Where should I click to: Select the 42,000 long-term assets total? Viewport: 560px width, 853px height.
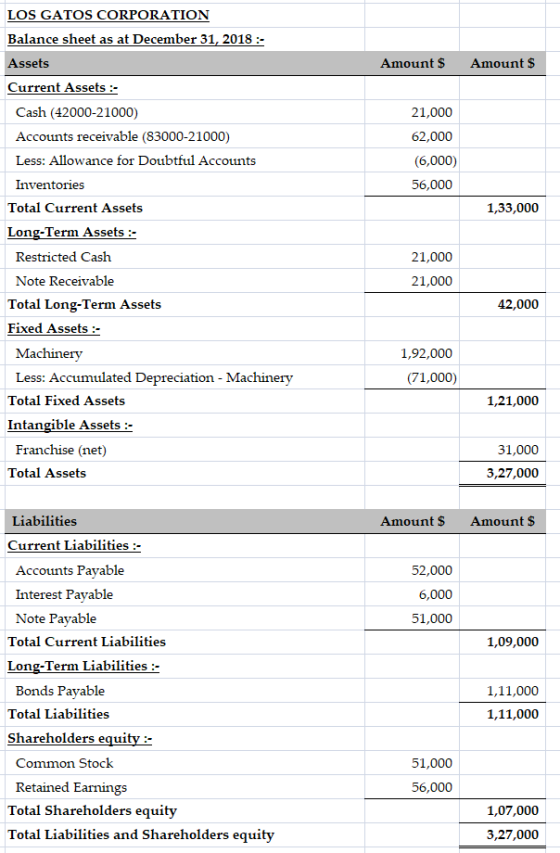click(x=518, y=304)
